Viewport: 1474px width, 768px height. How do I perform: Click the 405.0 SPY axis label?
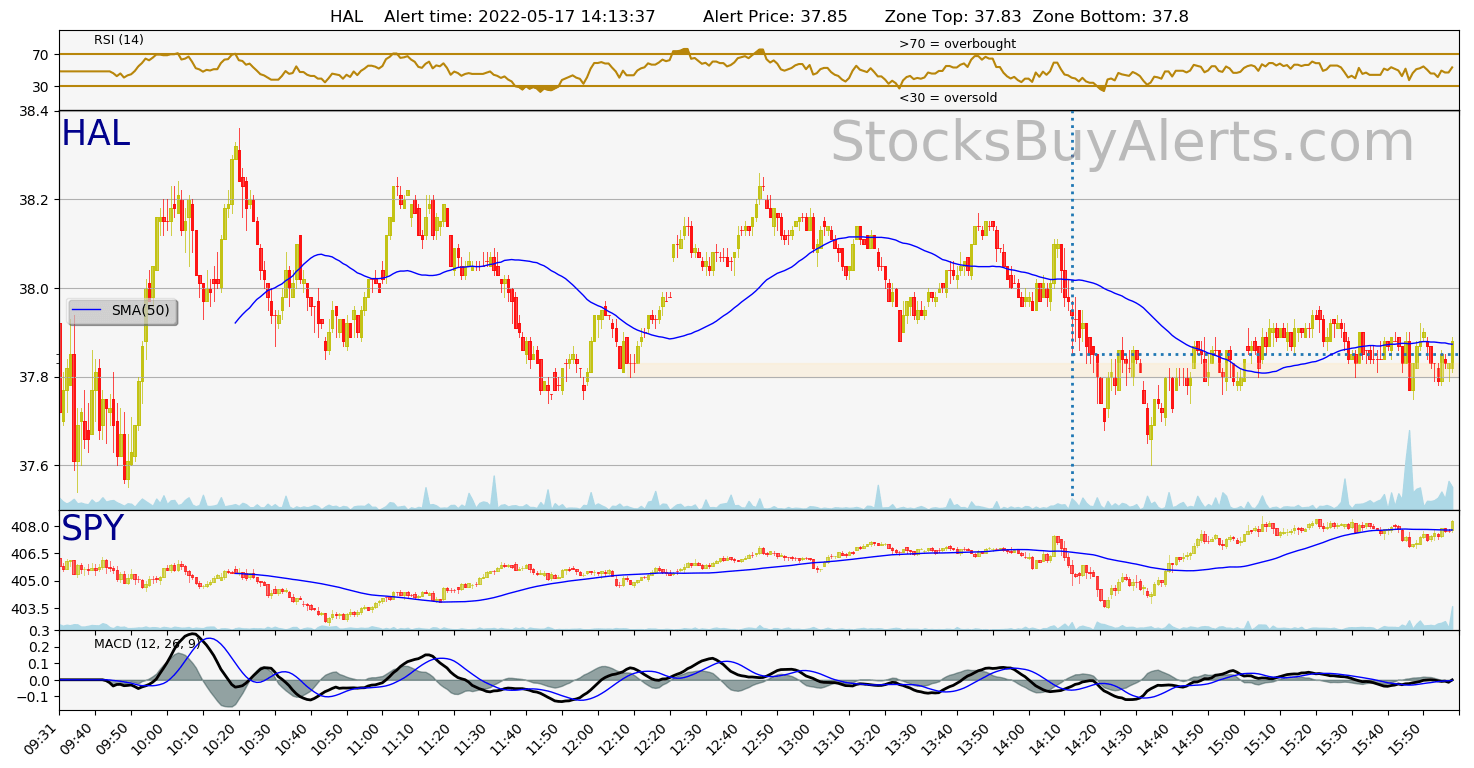click(29, 581)
